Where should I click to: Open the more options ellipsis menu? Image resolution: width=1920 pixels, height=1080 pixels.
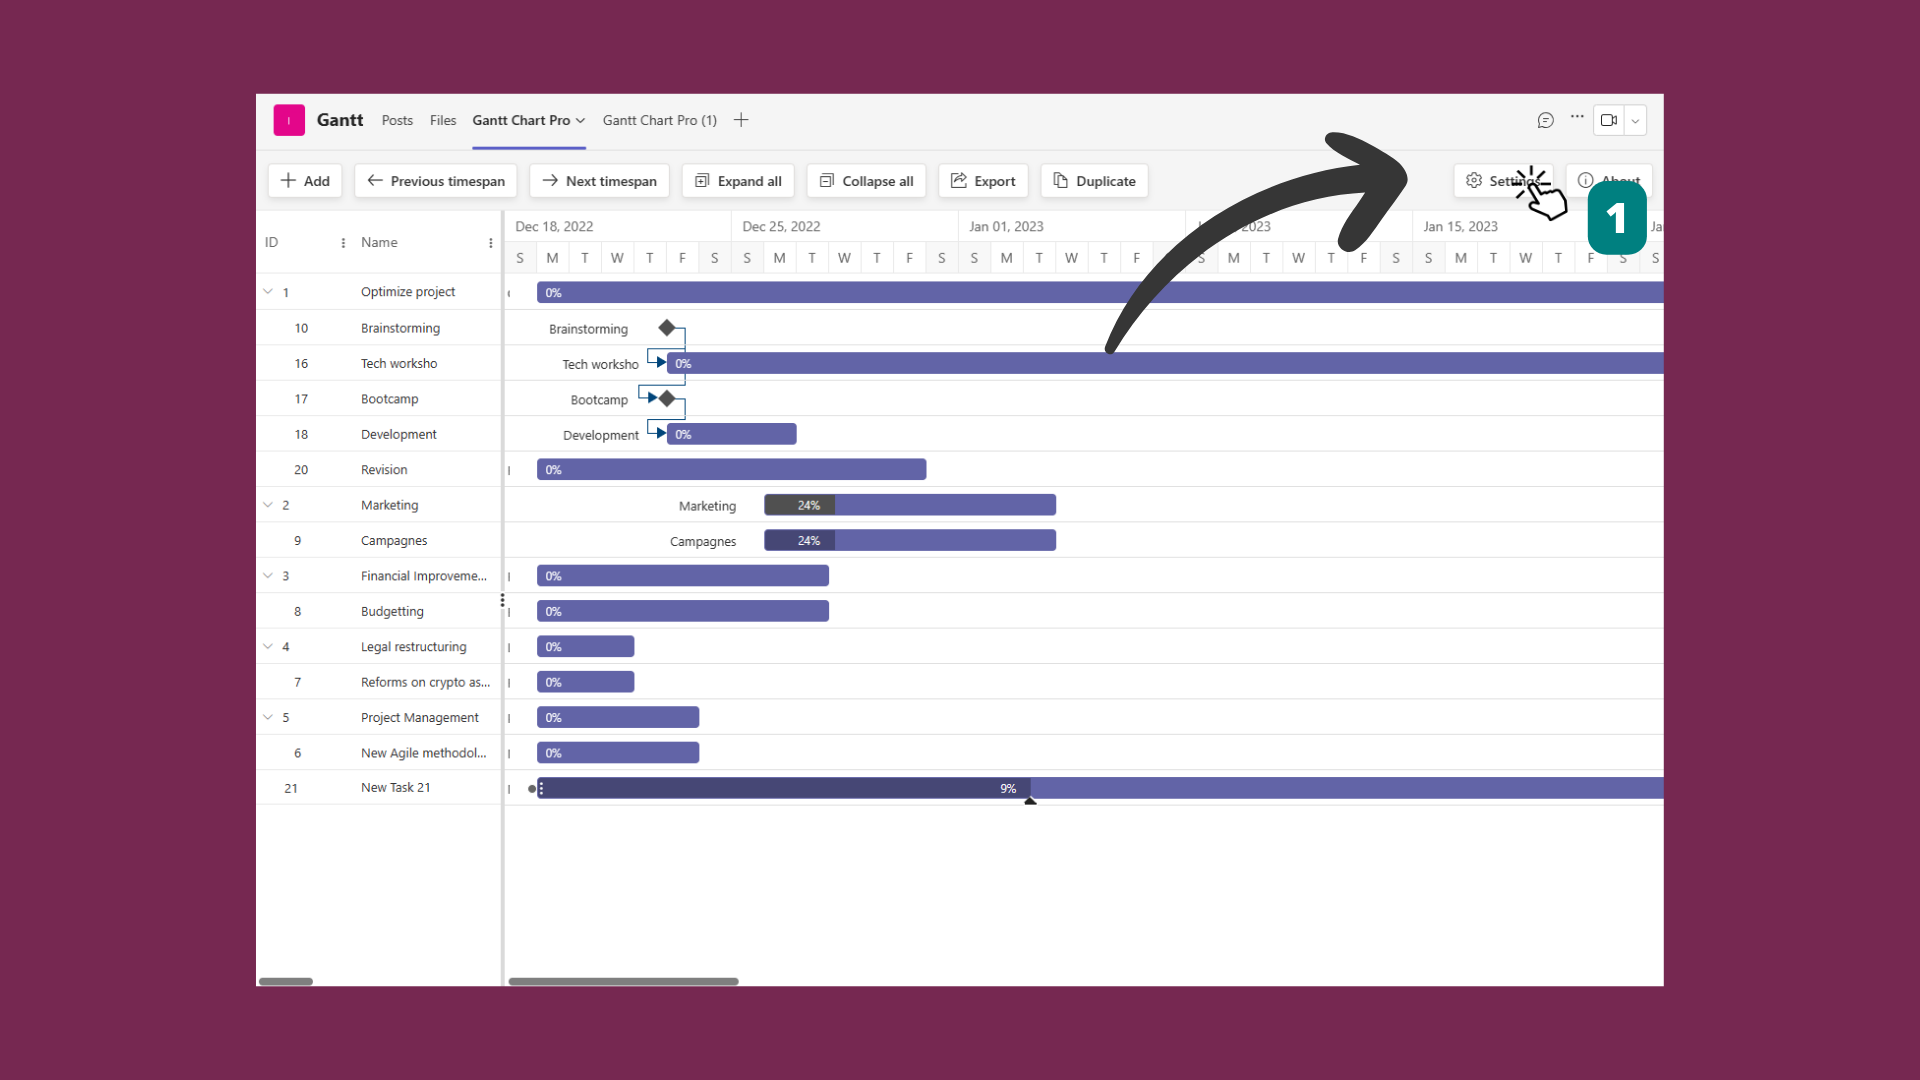pyautogui.click(x=1577, y=119)
